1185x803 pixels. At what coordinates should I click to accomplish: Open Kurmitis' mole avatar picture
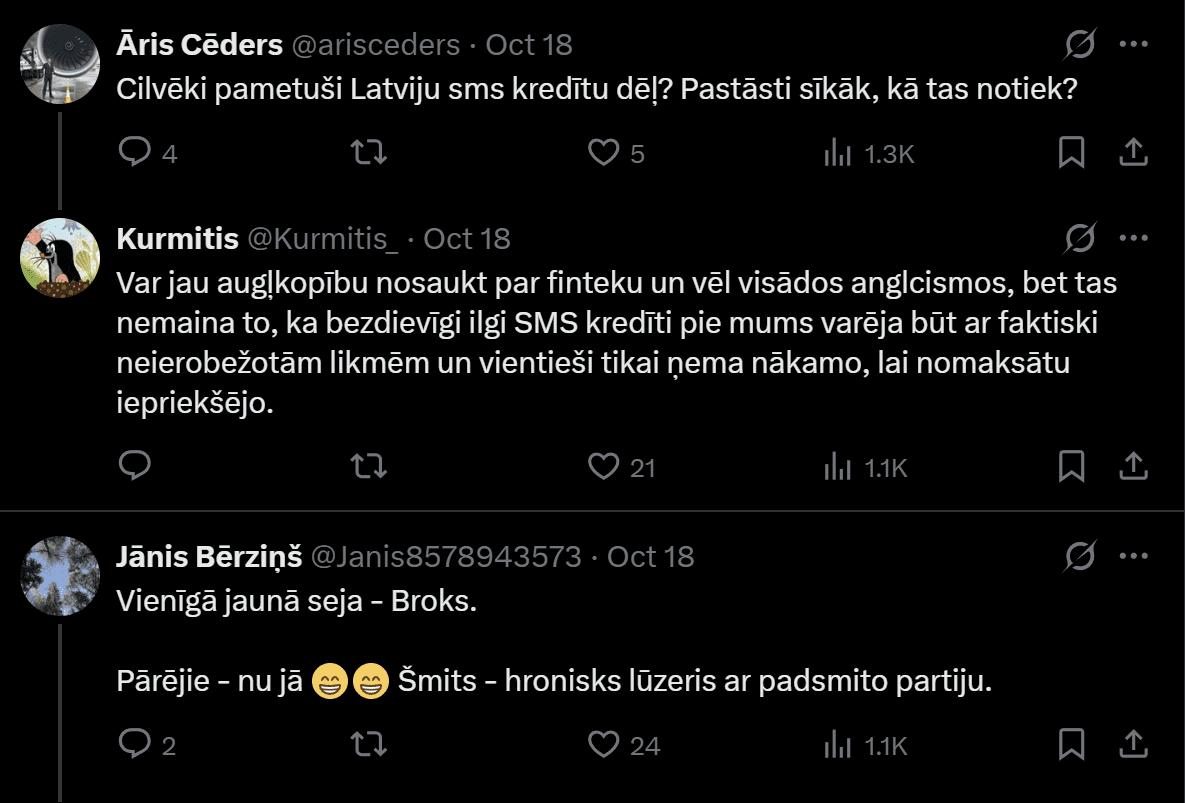[61, 258]
